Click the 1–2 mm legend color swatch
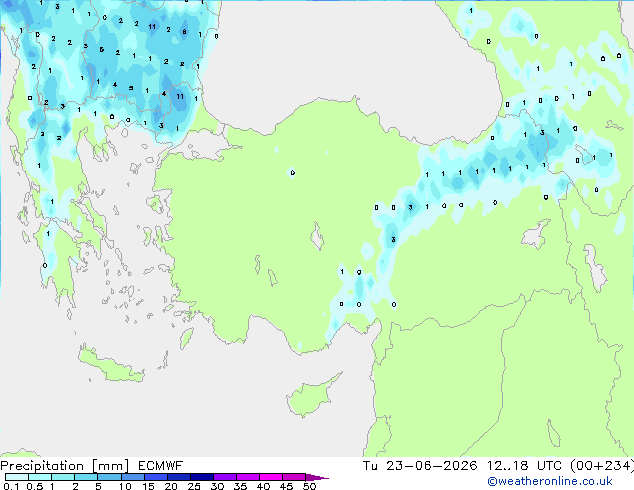 coord(63,477)
